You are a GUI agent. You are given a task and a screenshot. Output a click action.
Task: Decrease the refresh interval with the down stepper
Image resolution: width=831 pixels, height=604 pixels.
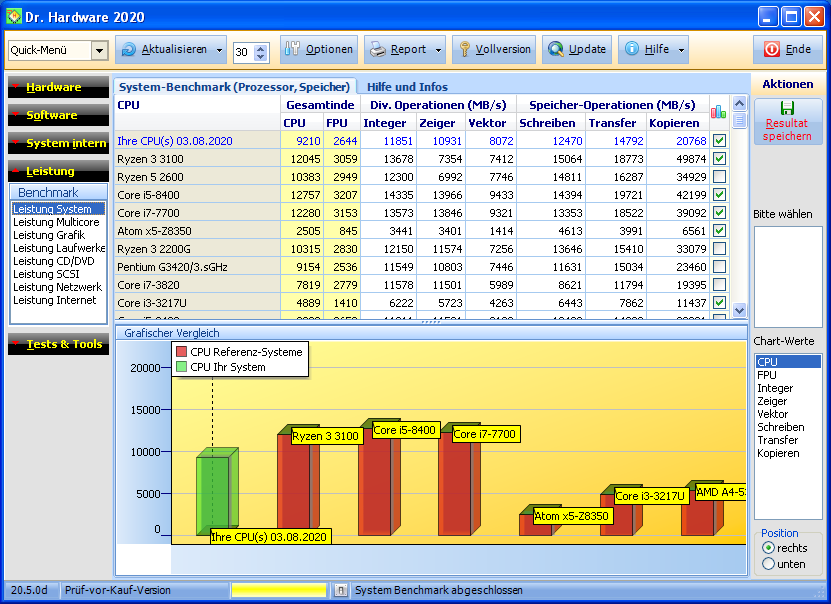click(260, 57)
